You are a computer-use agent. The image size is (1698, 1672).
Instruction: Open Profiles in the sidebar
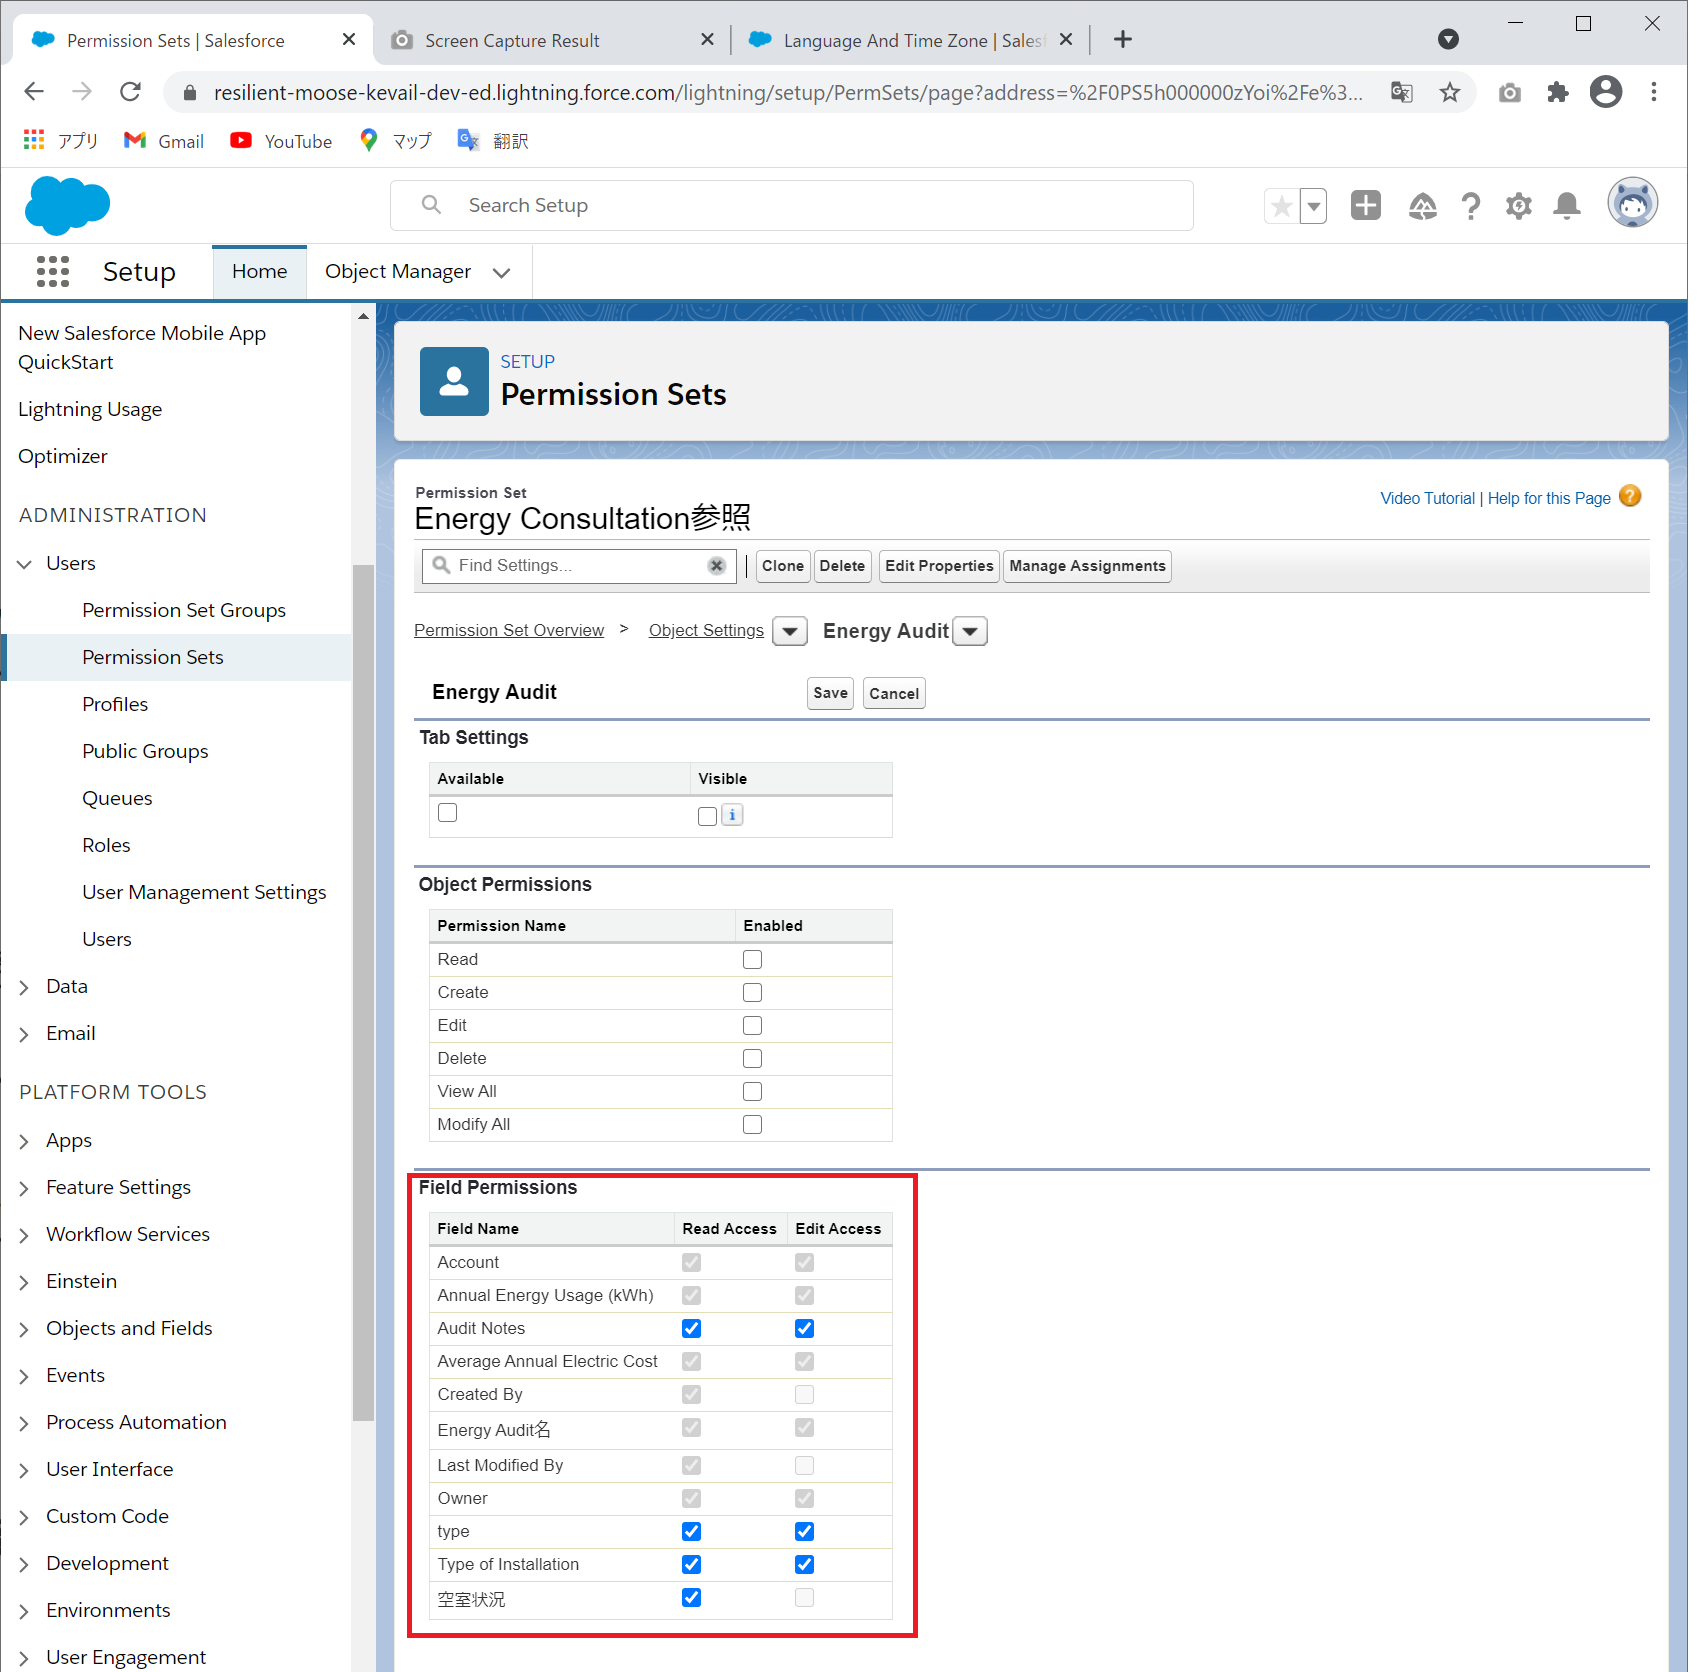[x=115, y=704]
